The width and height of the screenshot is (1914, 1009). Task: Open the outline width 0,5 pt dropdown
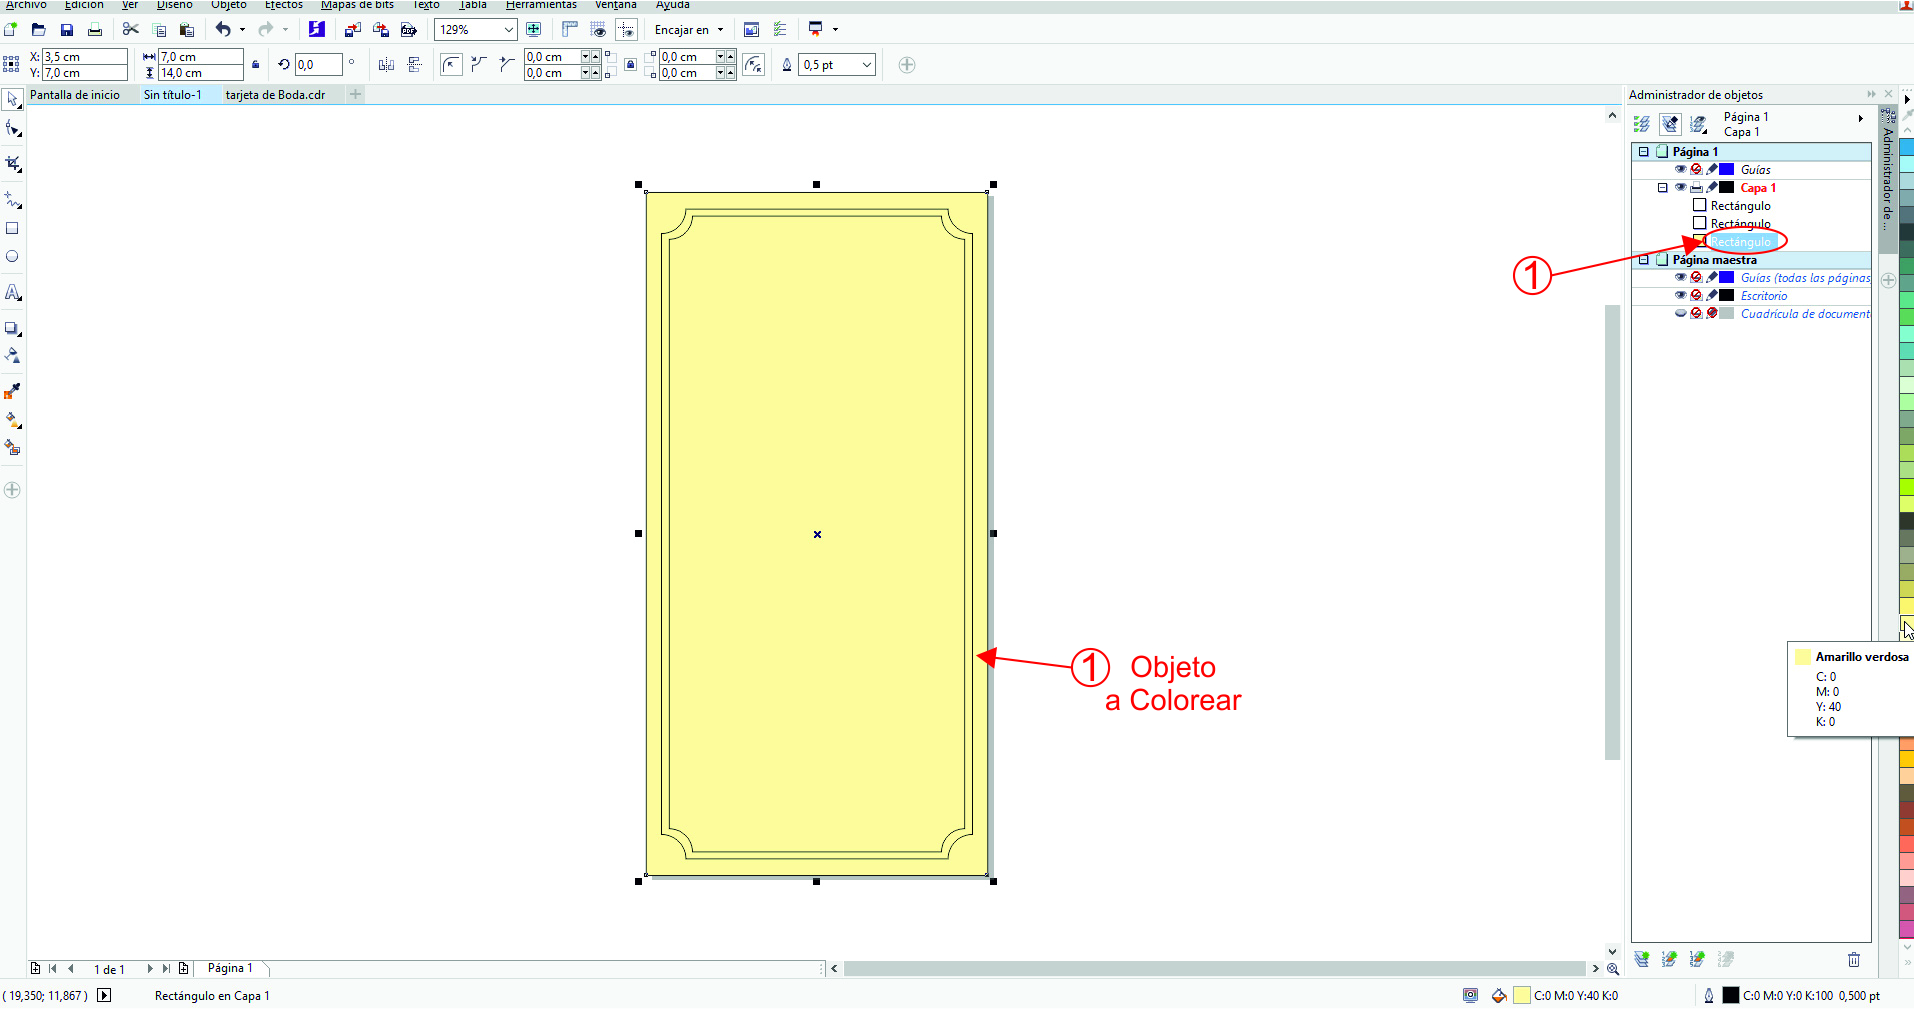pyautogui.click(x=867, y=65)
